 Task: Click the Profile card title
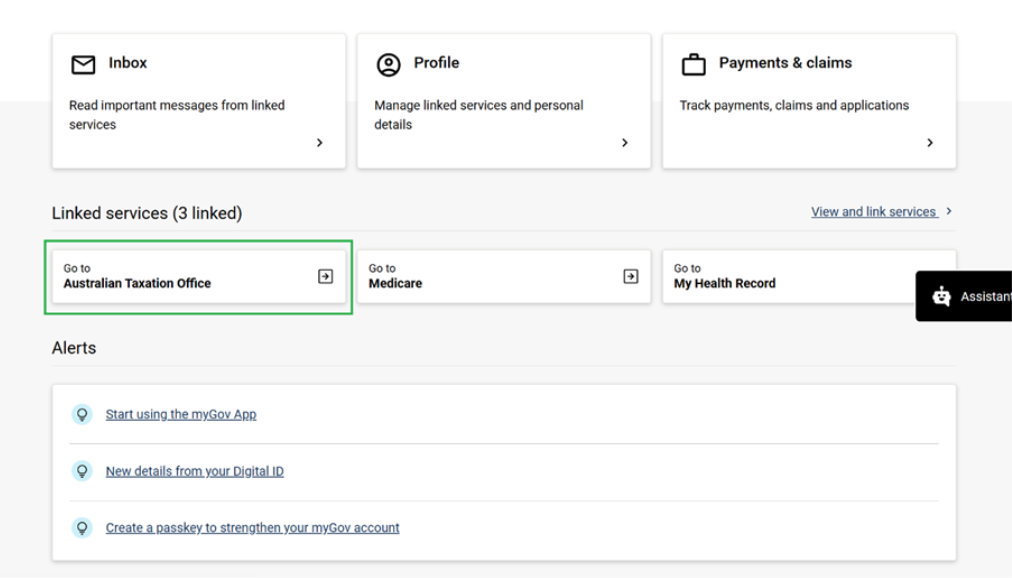point(436,63)
